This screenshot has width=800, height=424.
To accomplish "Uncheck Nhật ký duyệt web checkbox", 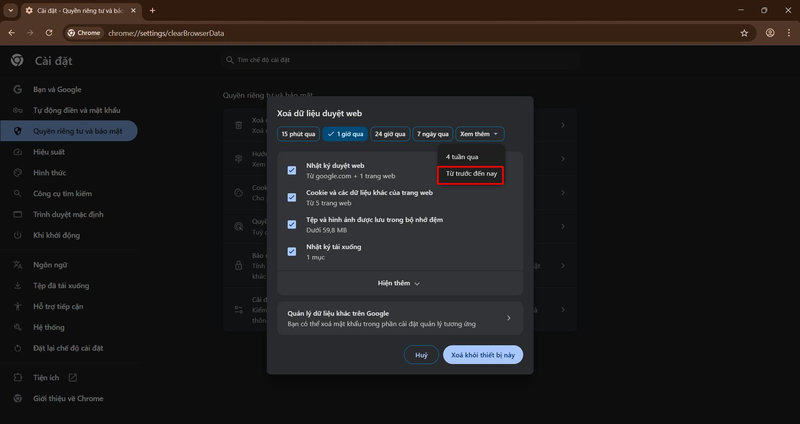I will coord(292,170).
